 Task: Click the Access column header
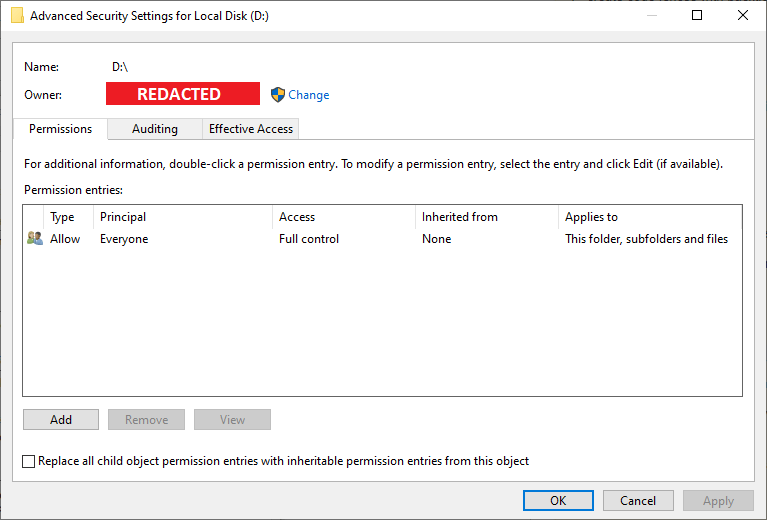click(x=297, y=217)
